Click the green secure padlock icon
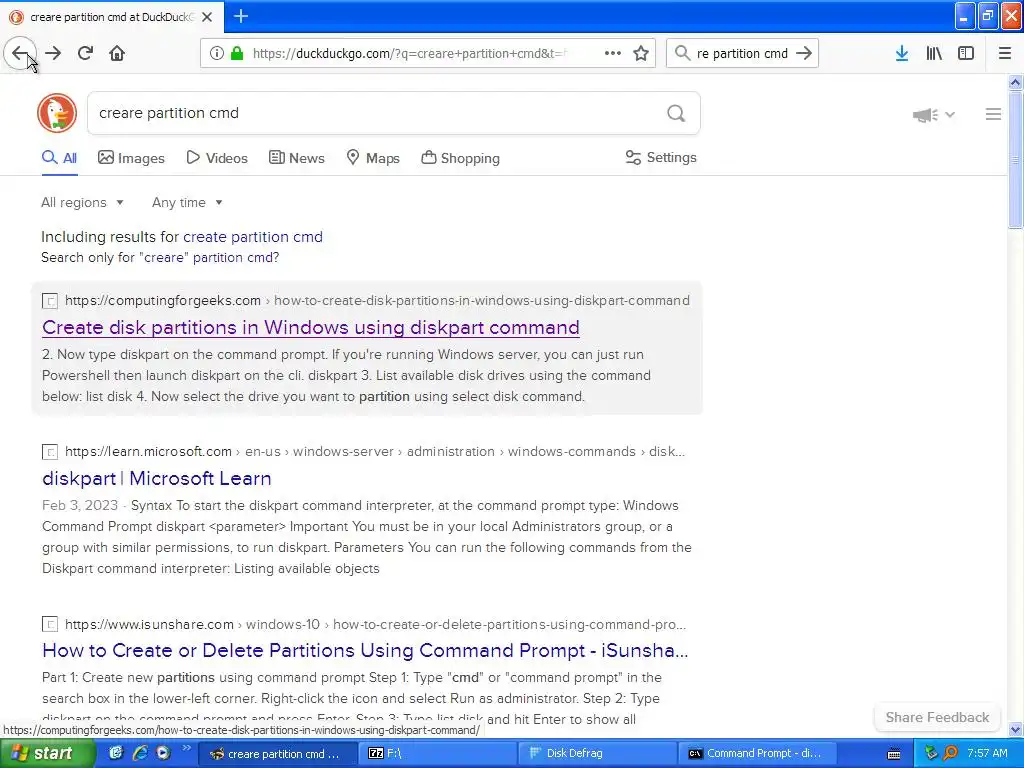 point(237,53)
